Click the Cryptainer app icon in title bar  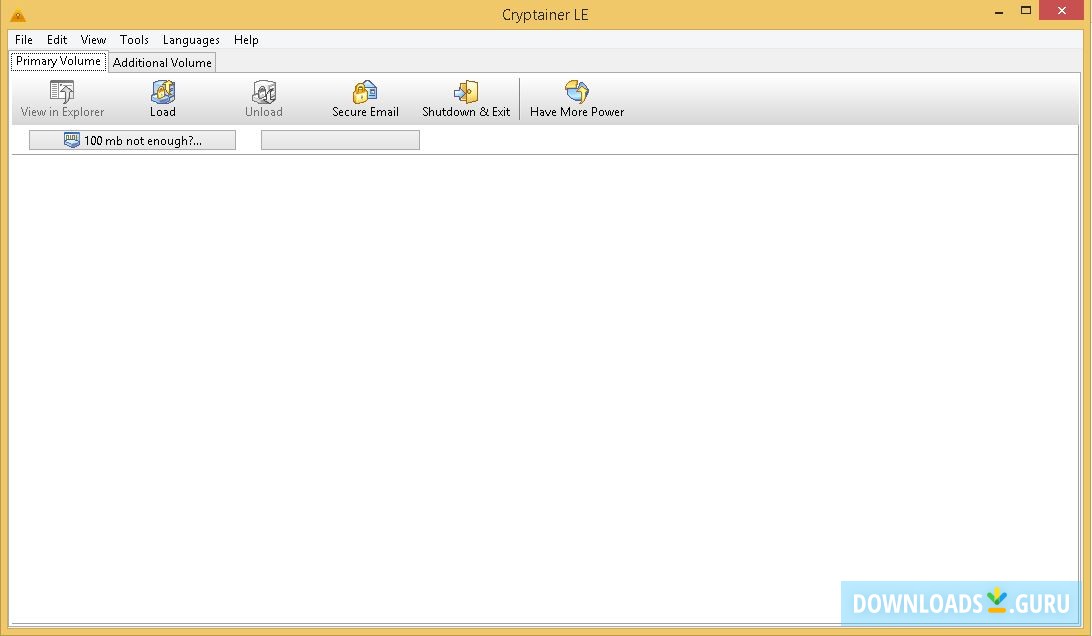click(17, 15)
